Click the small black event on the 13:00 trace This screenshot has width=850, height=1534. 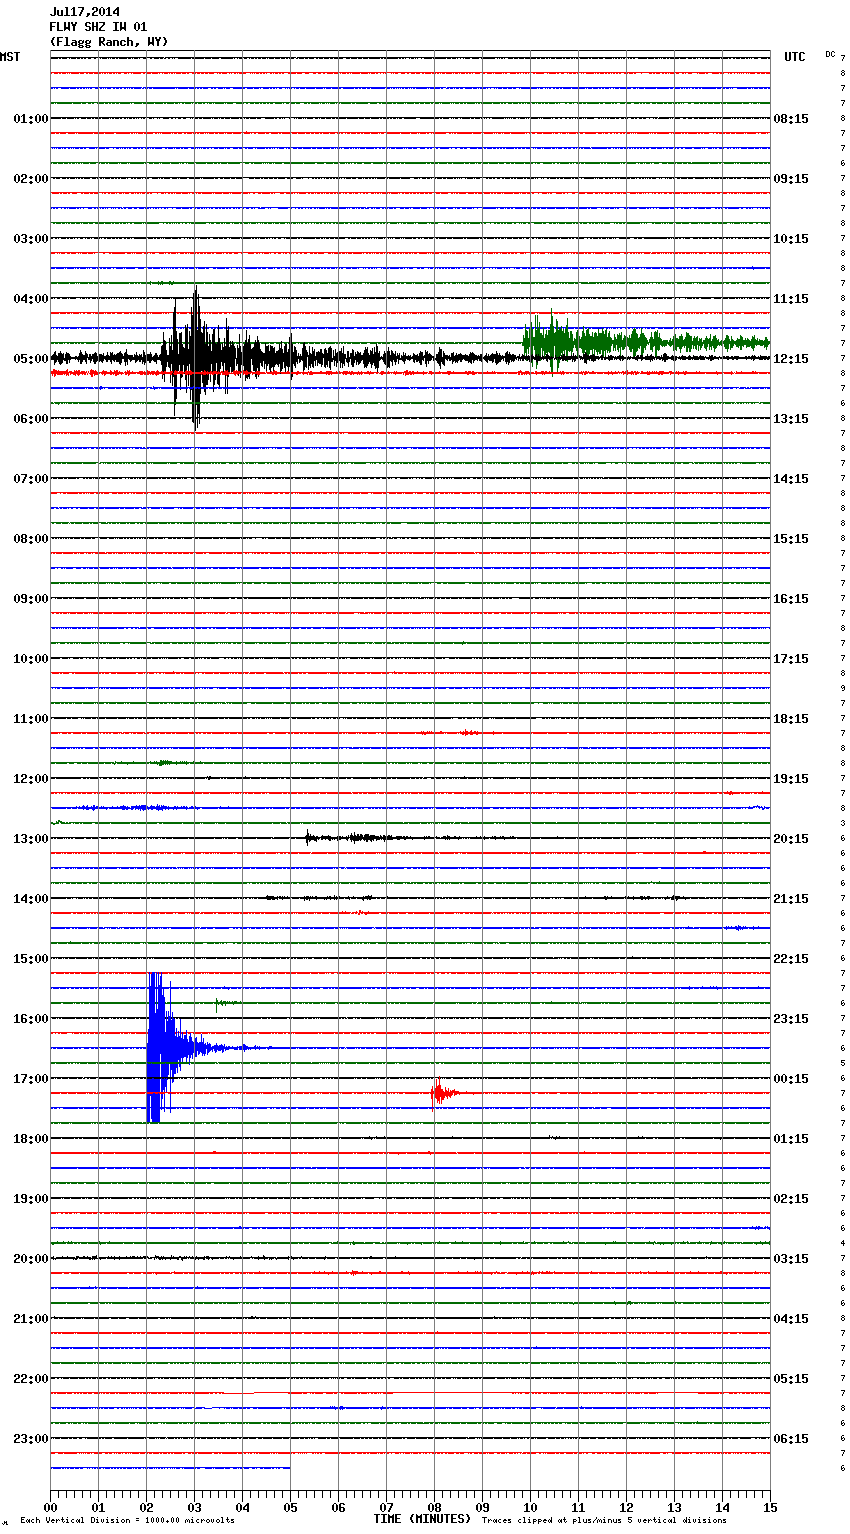click(x=360, y=838)
